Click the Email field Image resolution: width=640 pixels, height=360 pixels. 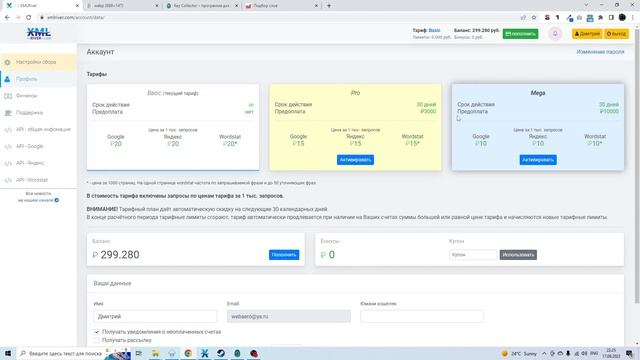[289, 316]
